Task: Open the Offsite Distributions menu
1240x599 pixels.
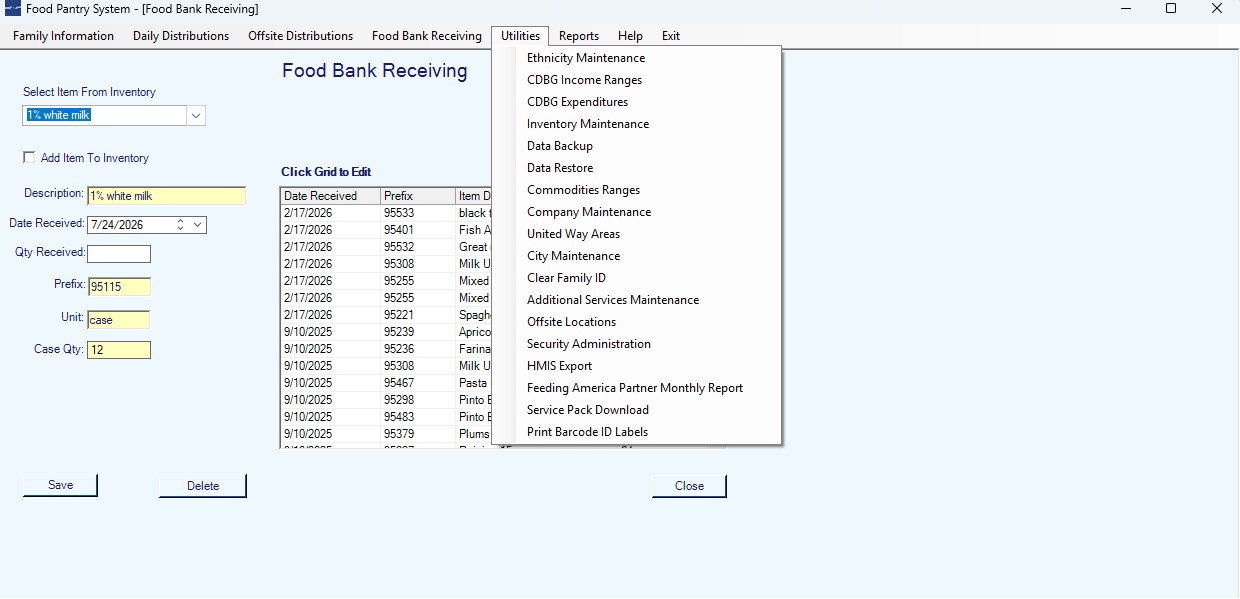Action: point(300,36)
